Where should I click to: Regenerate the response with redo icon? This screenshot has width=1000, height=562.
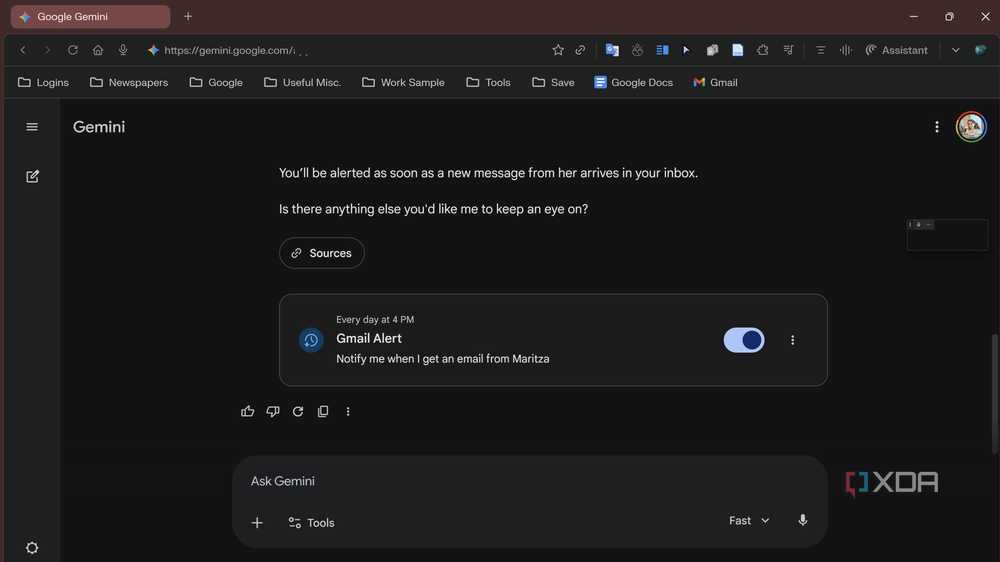(x=298, y=411)
